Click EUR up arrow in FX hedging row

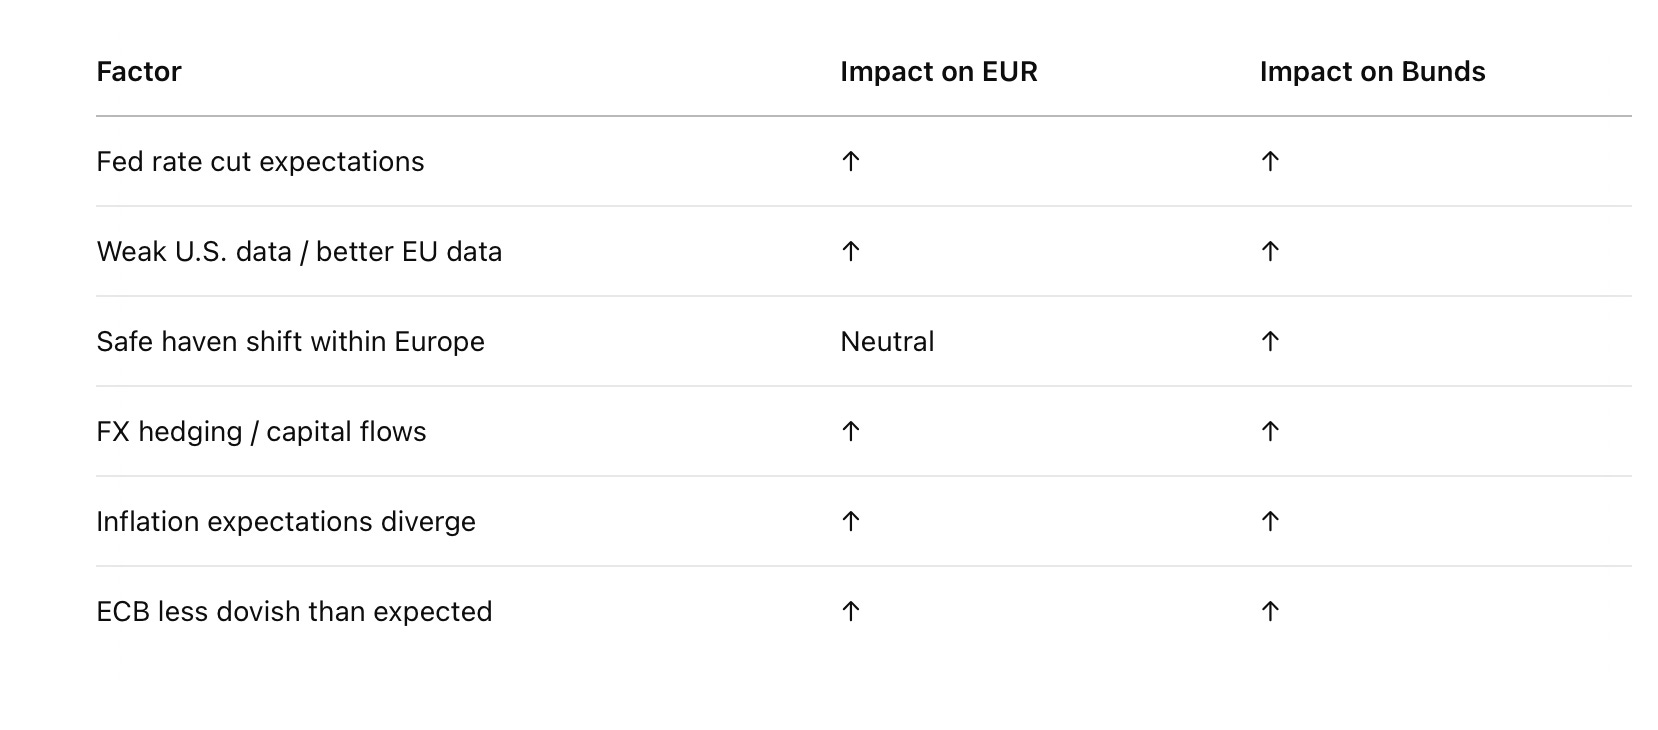851,431
